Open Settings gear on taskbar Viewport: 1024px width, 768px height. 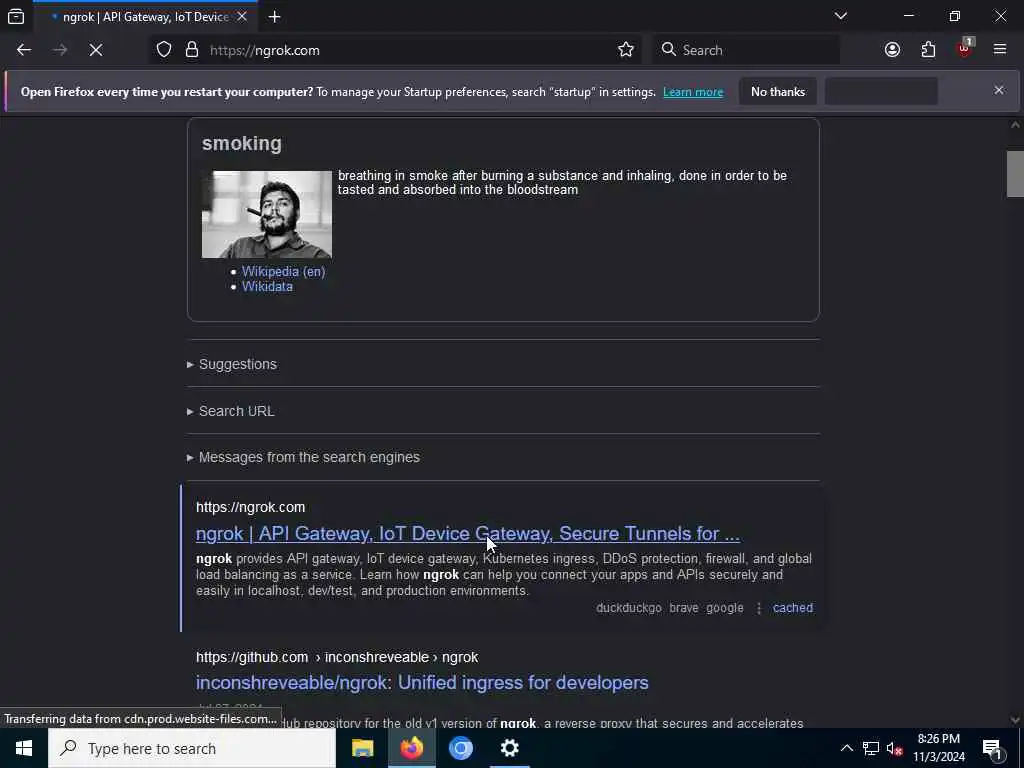point(509,748)
